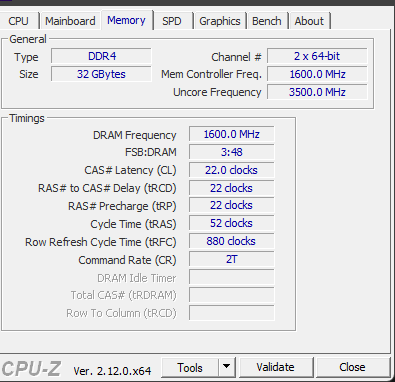Select the DRAM Frequency 1600.0 MHz value
Image resolution: width=395 pixels, height=382 pixels.
click(x=232, y=134)
